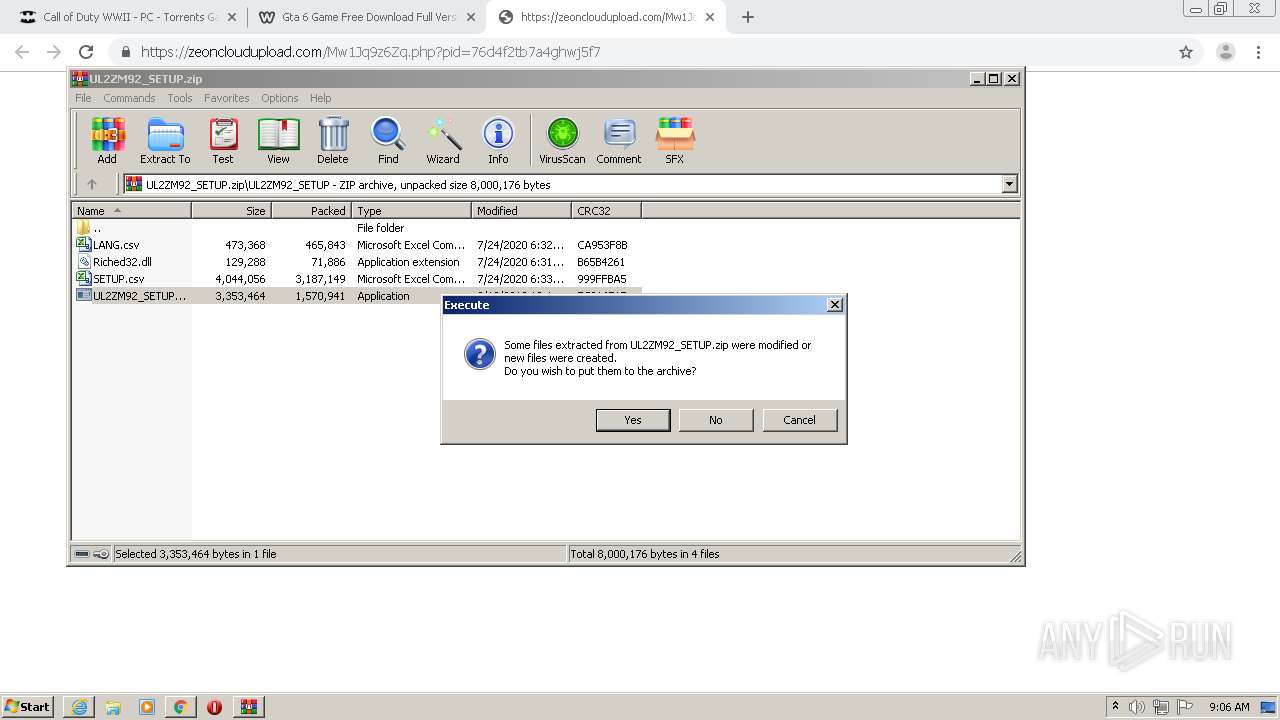Click the Delete trash icon

point(333,140)
